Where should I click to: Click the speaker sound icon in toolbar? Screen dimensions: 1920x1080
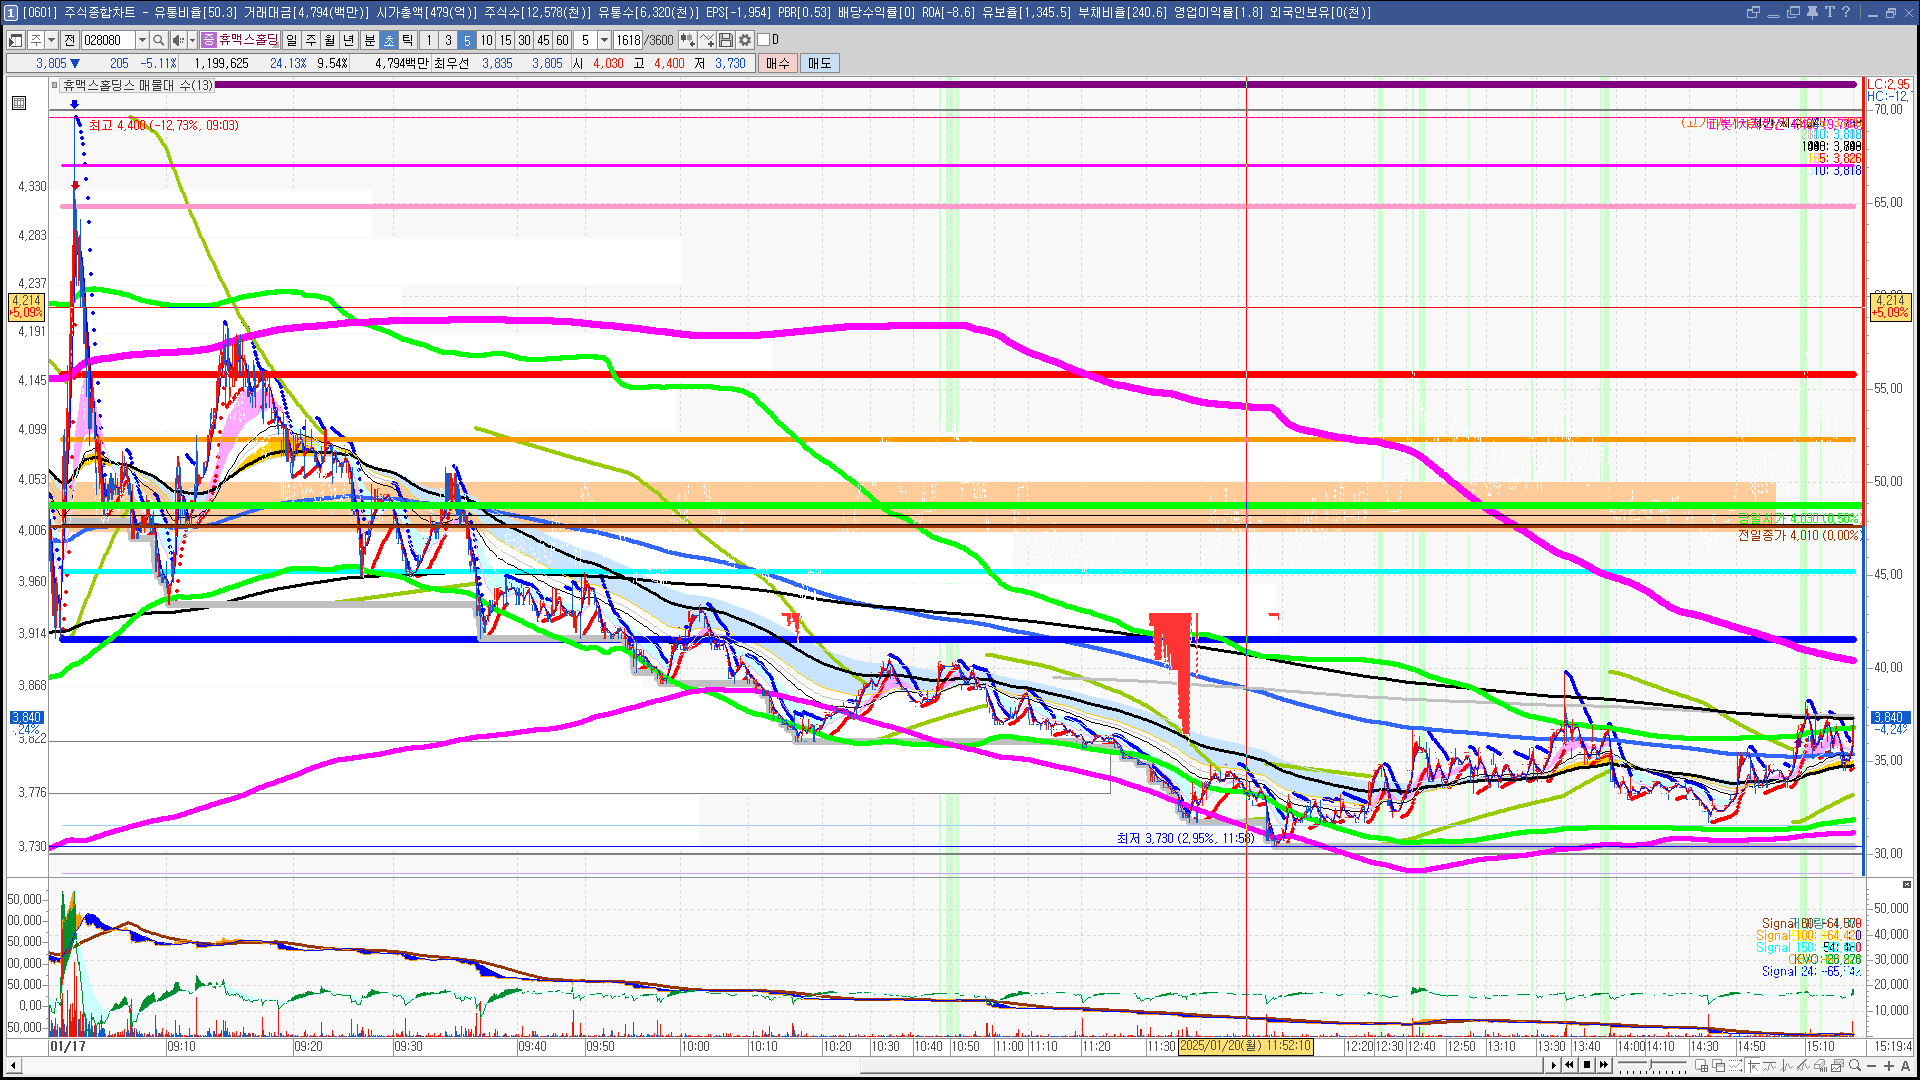(178, 40)
